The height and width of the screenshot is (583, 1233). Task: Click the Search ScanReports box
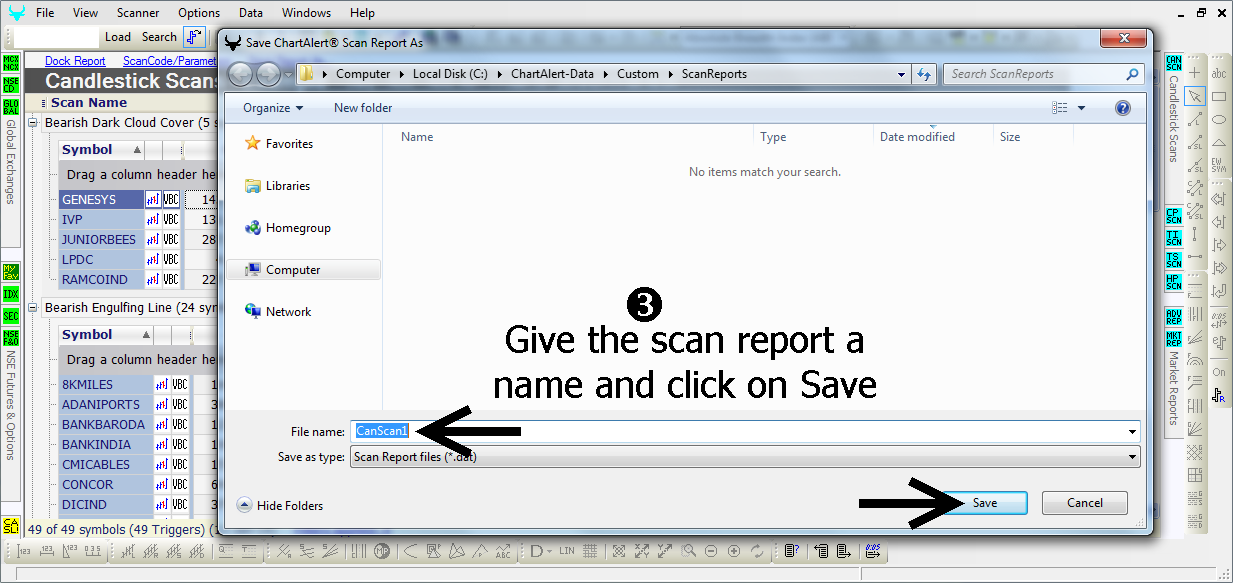1044,74
